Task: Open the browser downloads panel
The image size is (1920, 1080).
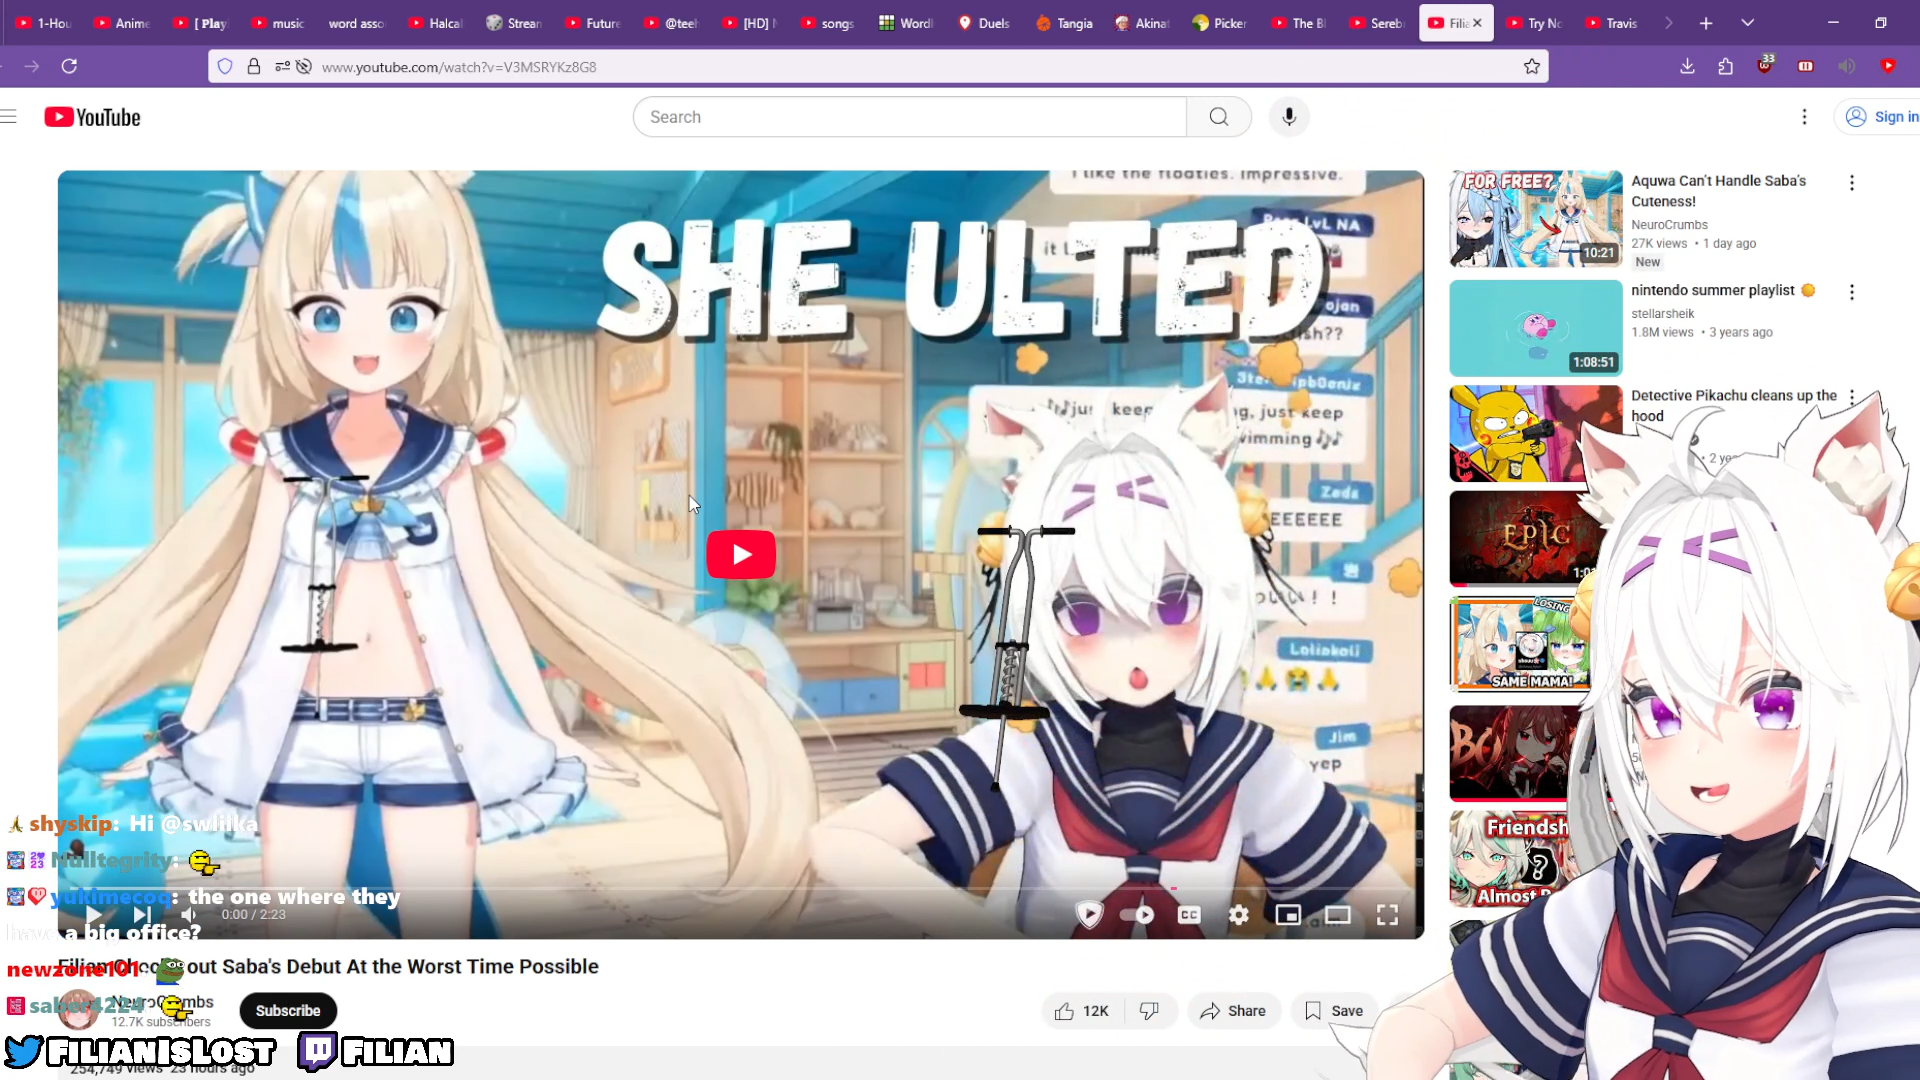Action: [x=1687, y=67]
